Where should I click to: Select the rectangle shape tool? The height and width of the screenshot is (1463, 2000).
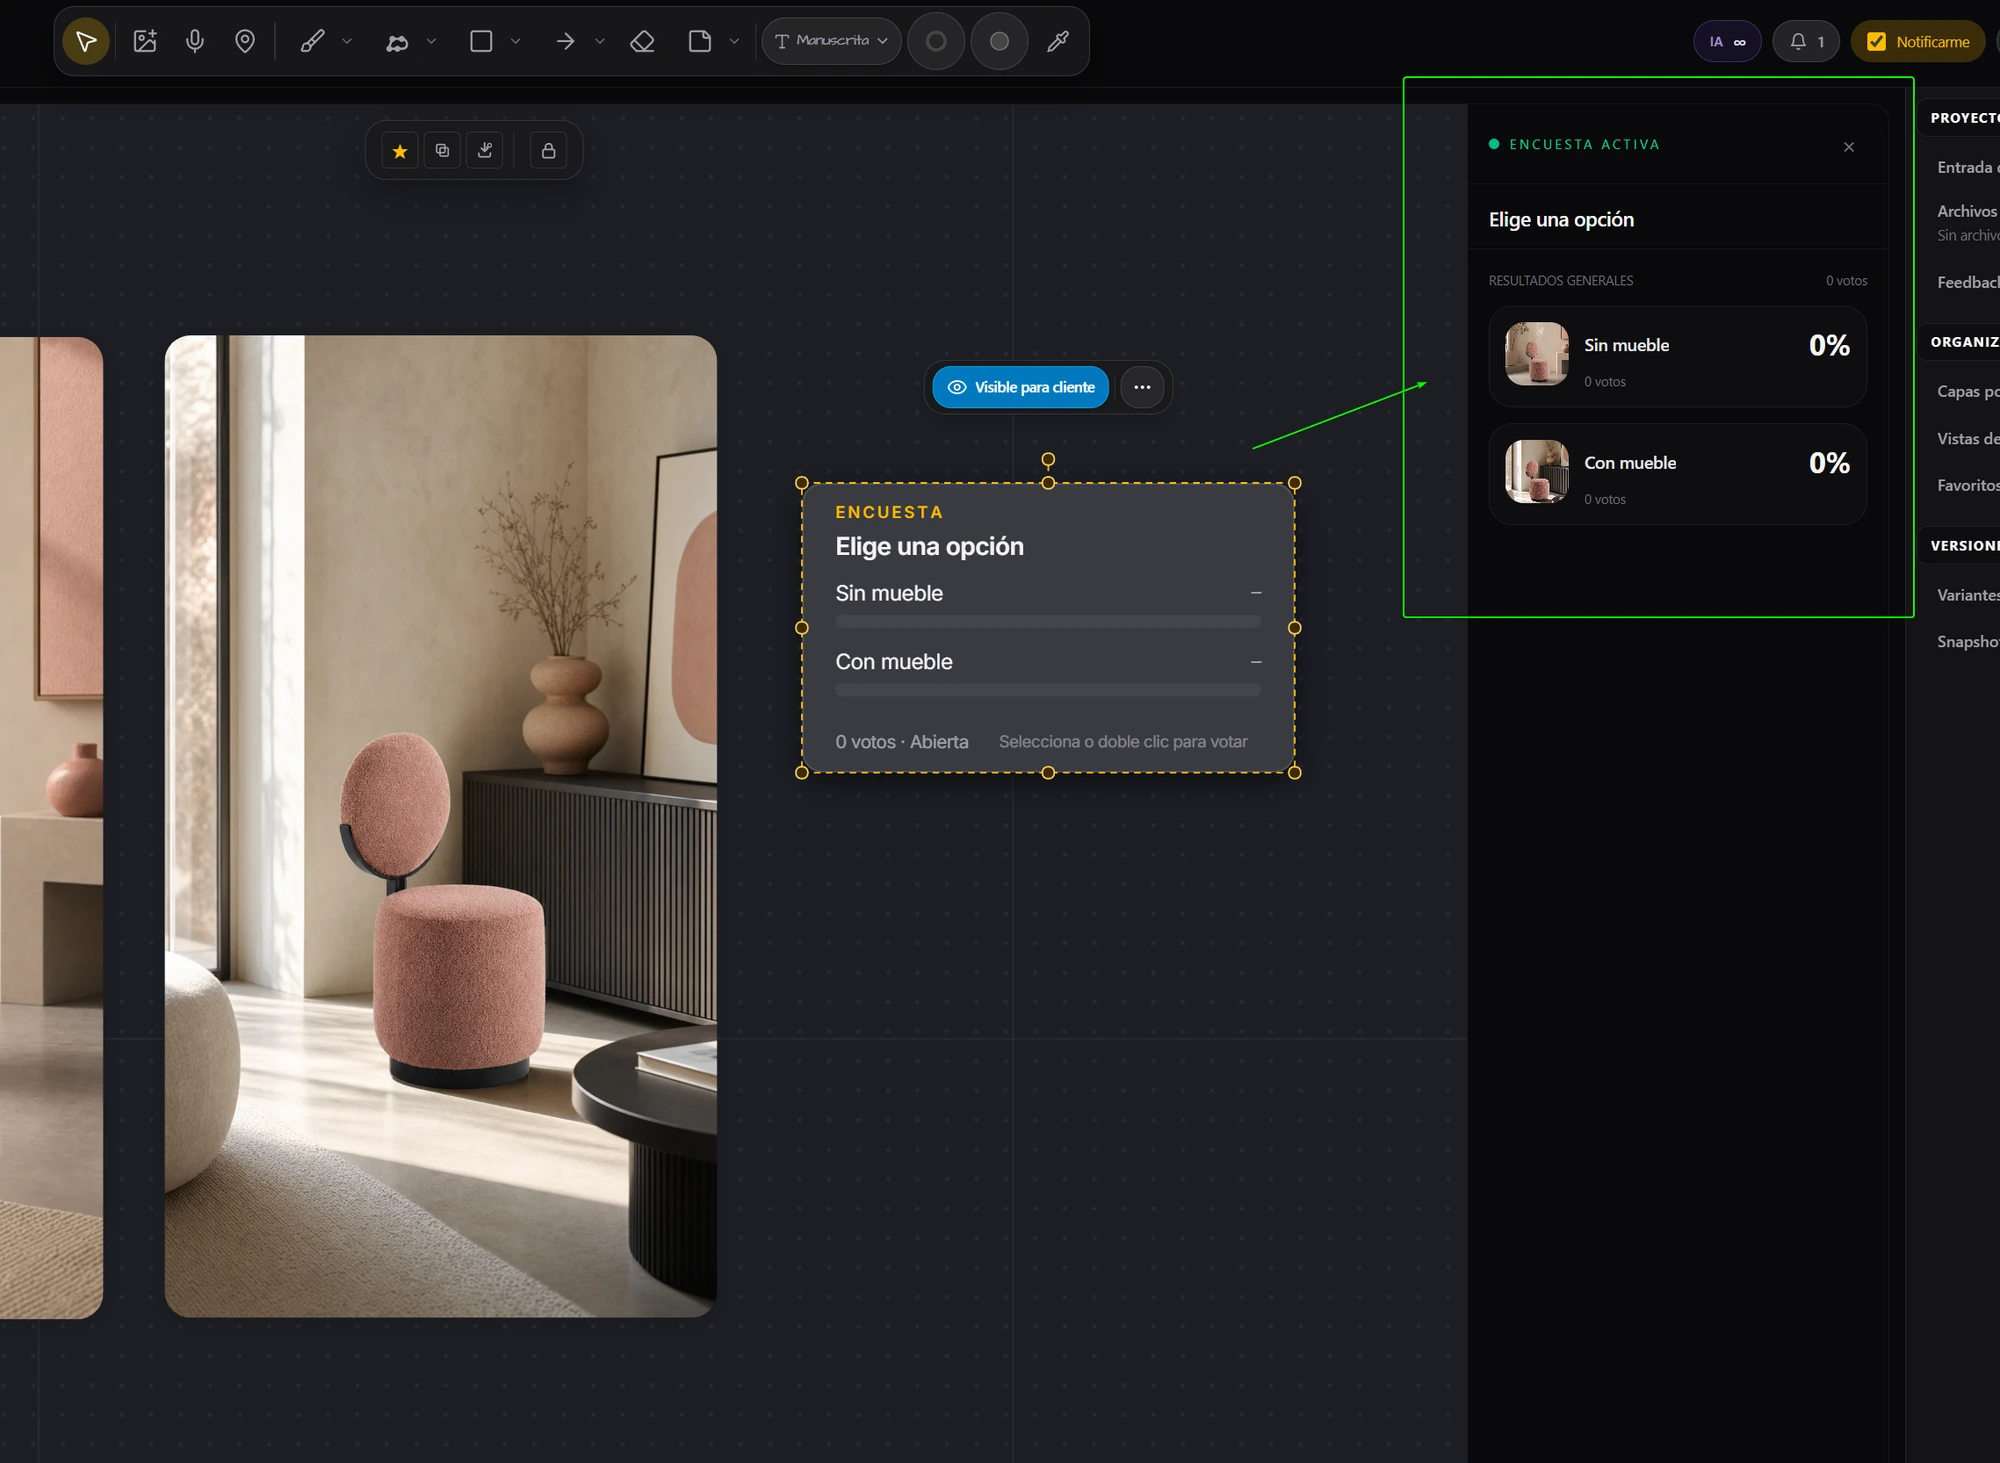481,41
